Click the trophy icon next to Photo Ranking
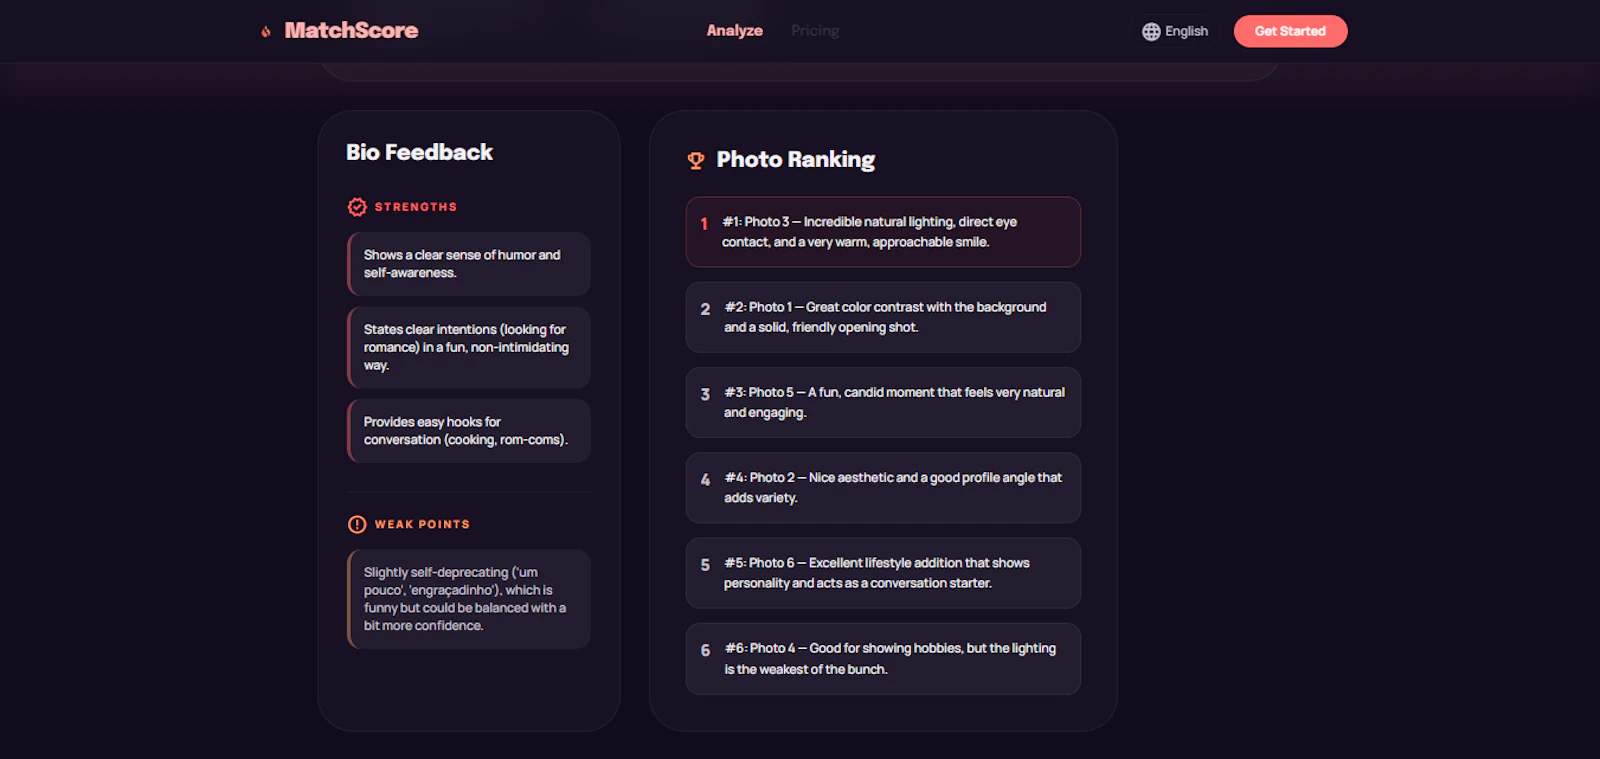 point(694,159)
